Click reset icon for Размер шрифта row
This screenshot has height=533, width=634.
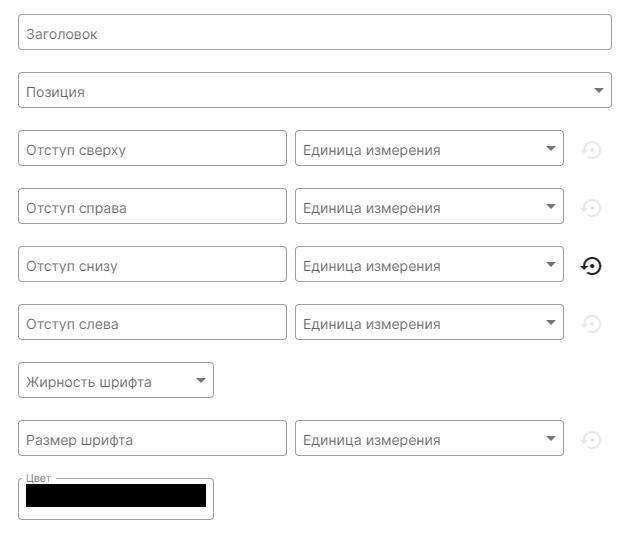tap(591, 440)
